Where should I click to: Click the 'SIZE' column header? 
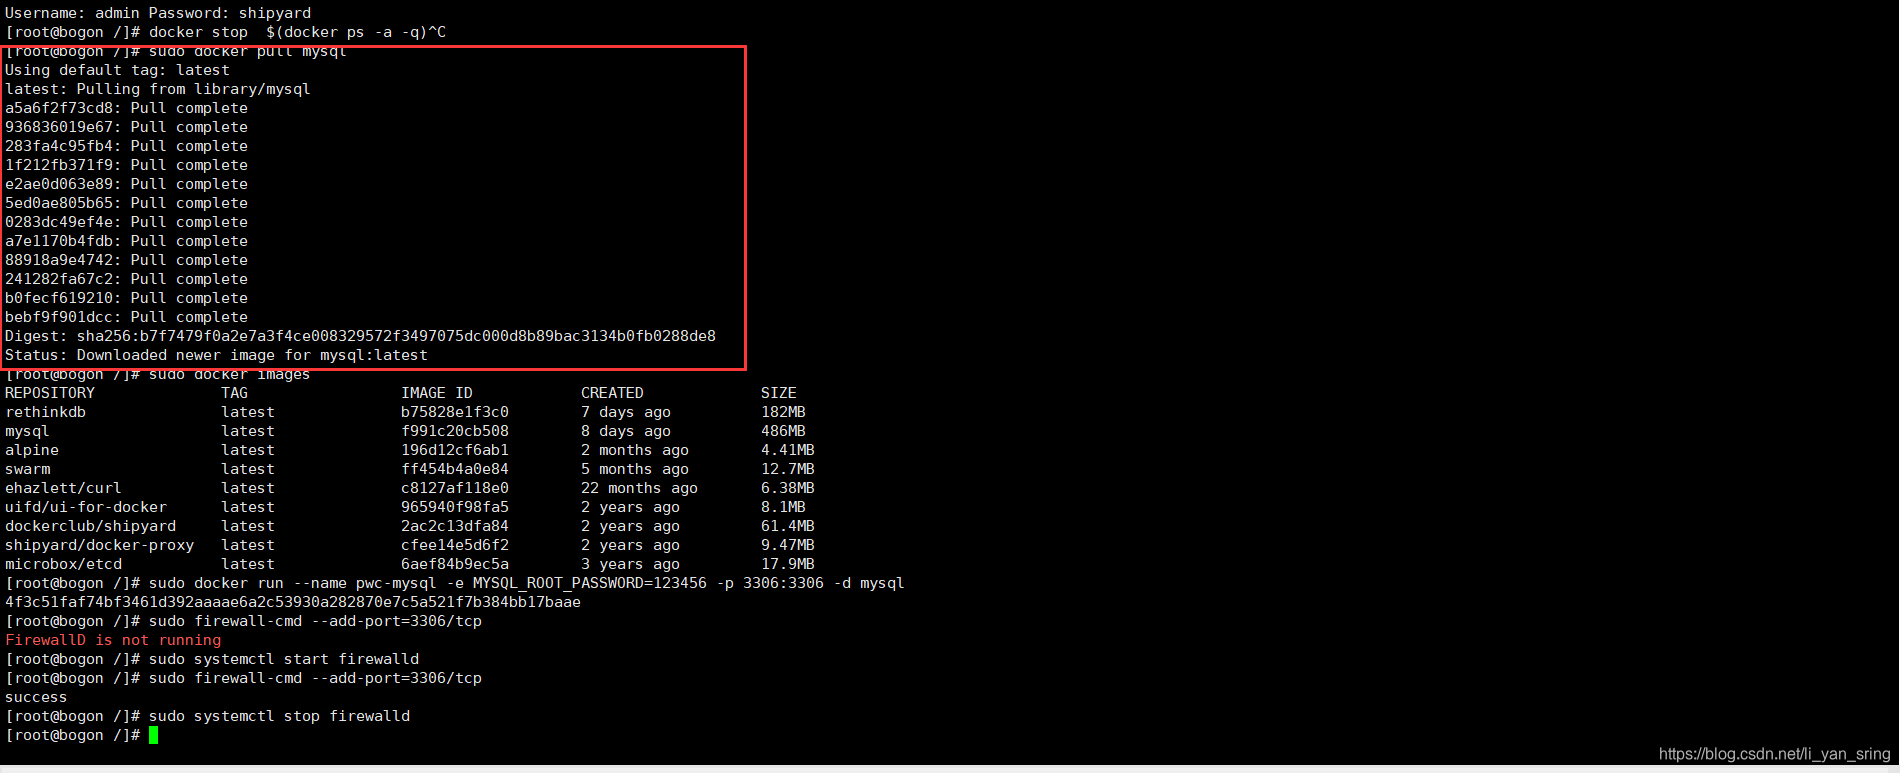click(x=779, y=393)
